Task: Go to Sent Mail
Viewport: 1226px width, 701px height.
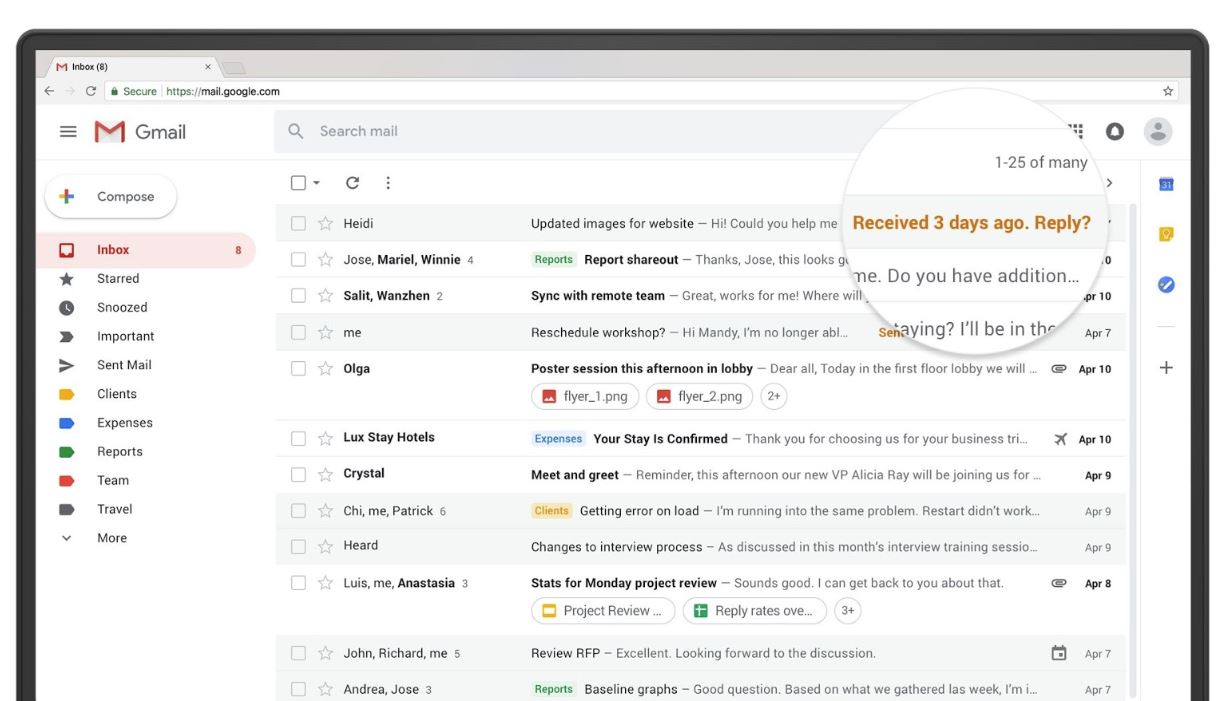Action: 124,365
